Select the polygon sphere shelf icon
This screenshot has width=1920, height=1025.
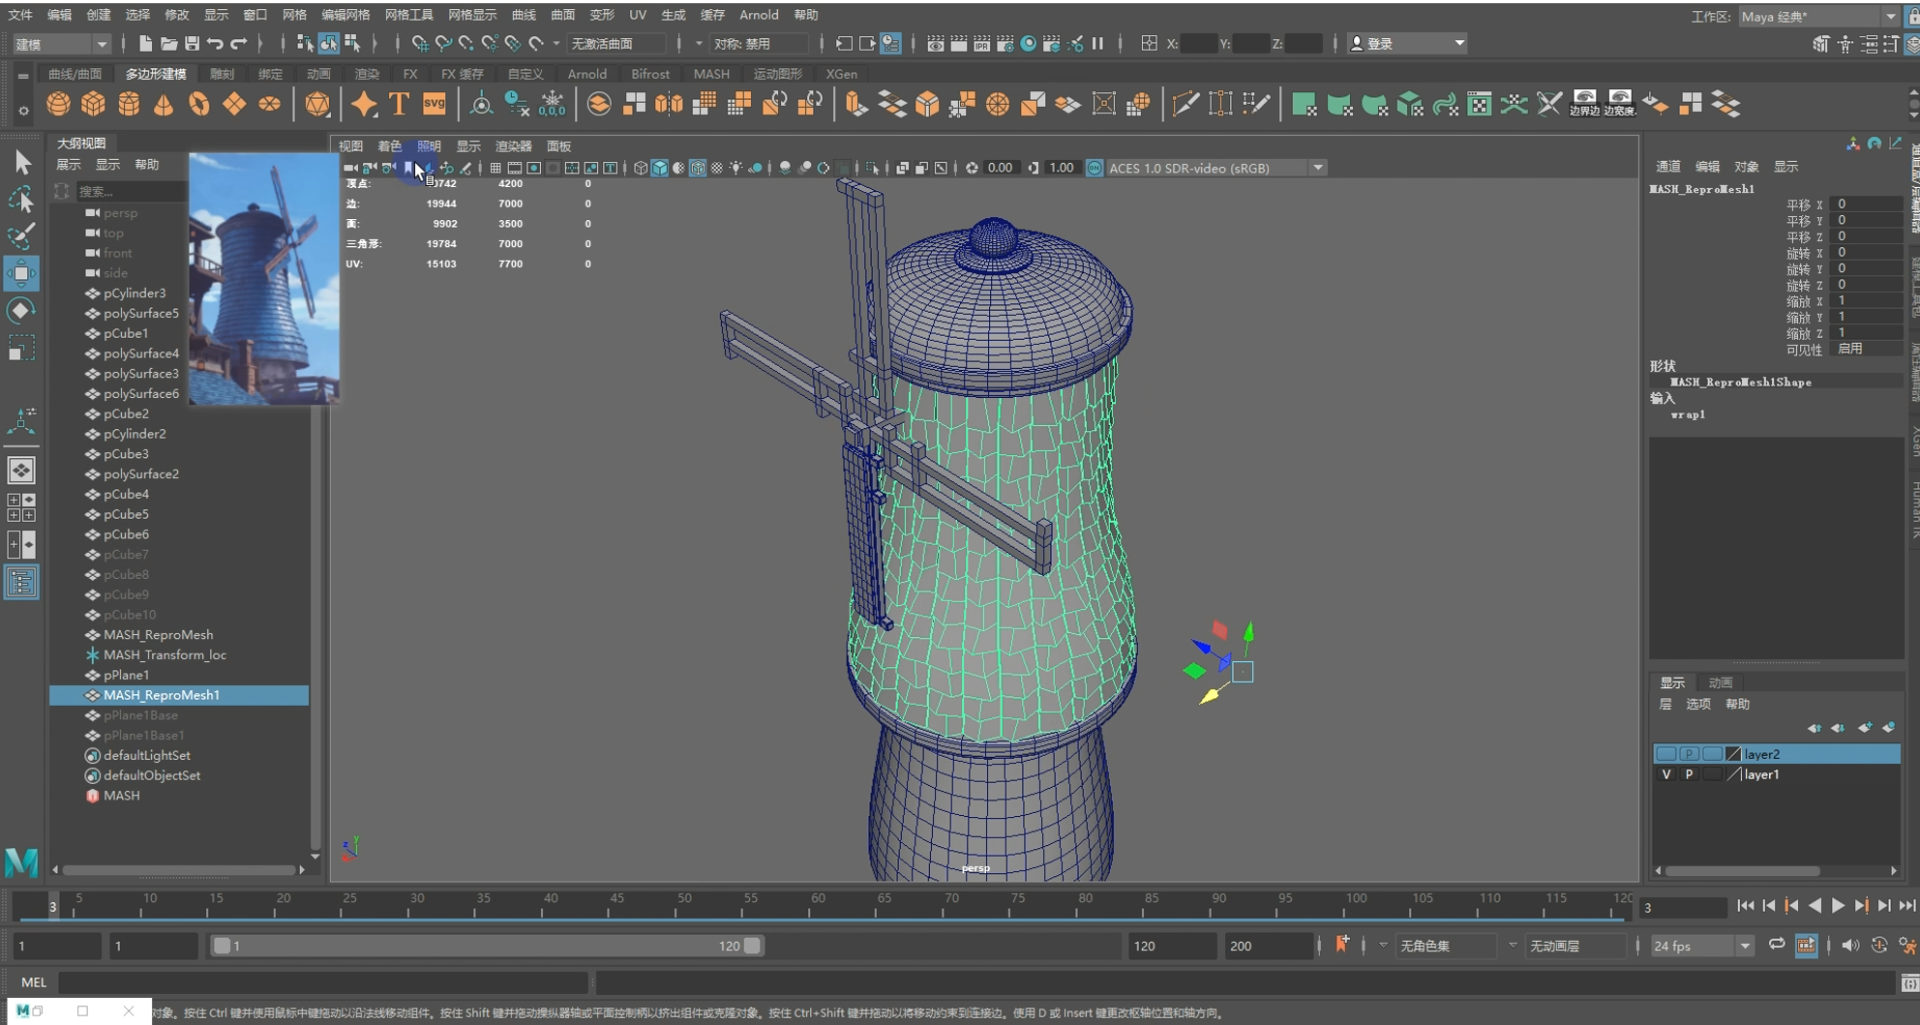(x=58, y=104)
